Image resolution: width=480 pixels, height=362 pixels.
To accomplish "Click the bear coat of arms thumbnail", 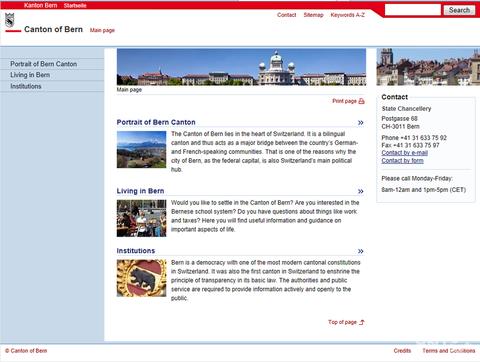I will pos(141,278).
